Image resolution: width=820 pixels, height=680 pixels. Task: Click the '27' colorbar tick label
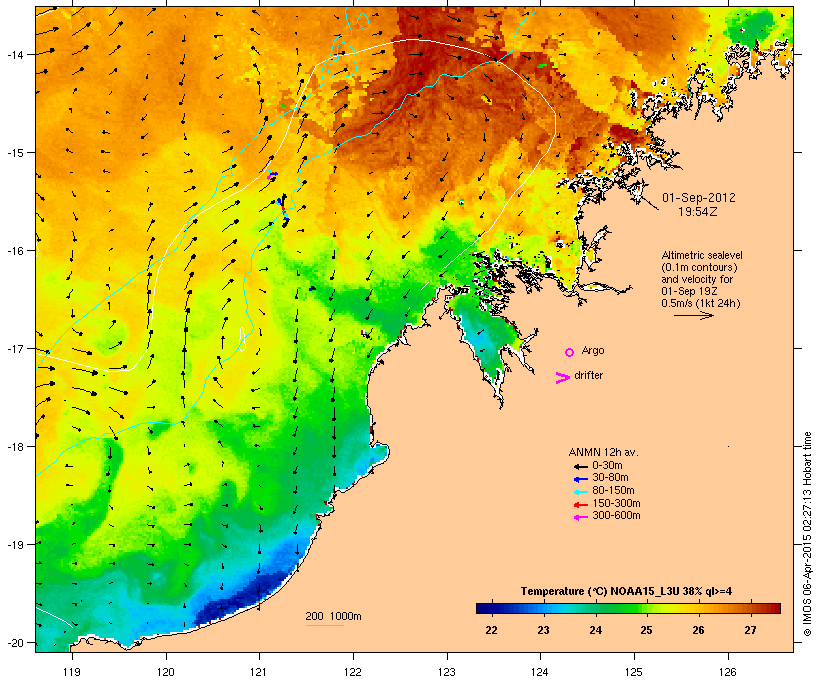(750, 630)
